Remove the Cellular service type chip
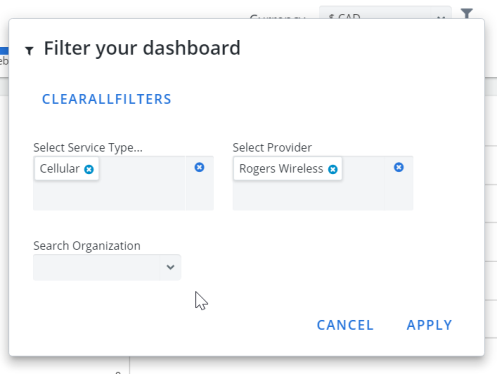Viewport: 497px width, 374px height. [x=89, y=169]
